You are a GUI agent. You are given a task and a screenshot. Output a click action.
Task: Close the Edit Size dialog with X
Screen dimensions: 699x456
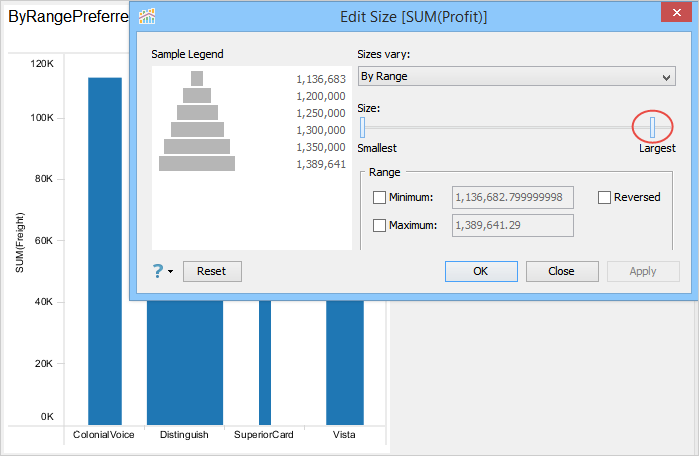coord(676,12)
